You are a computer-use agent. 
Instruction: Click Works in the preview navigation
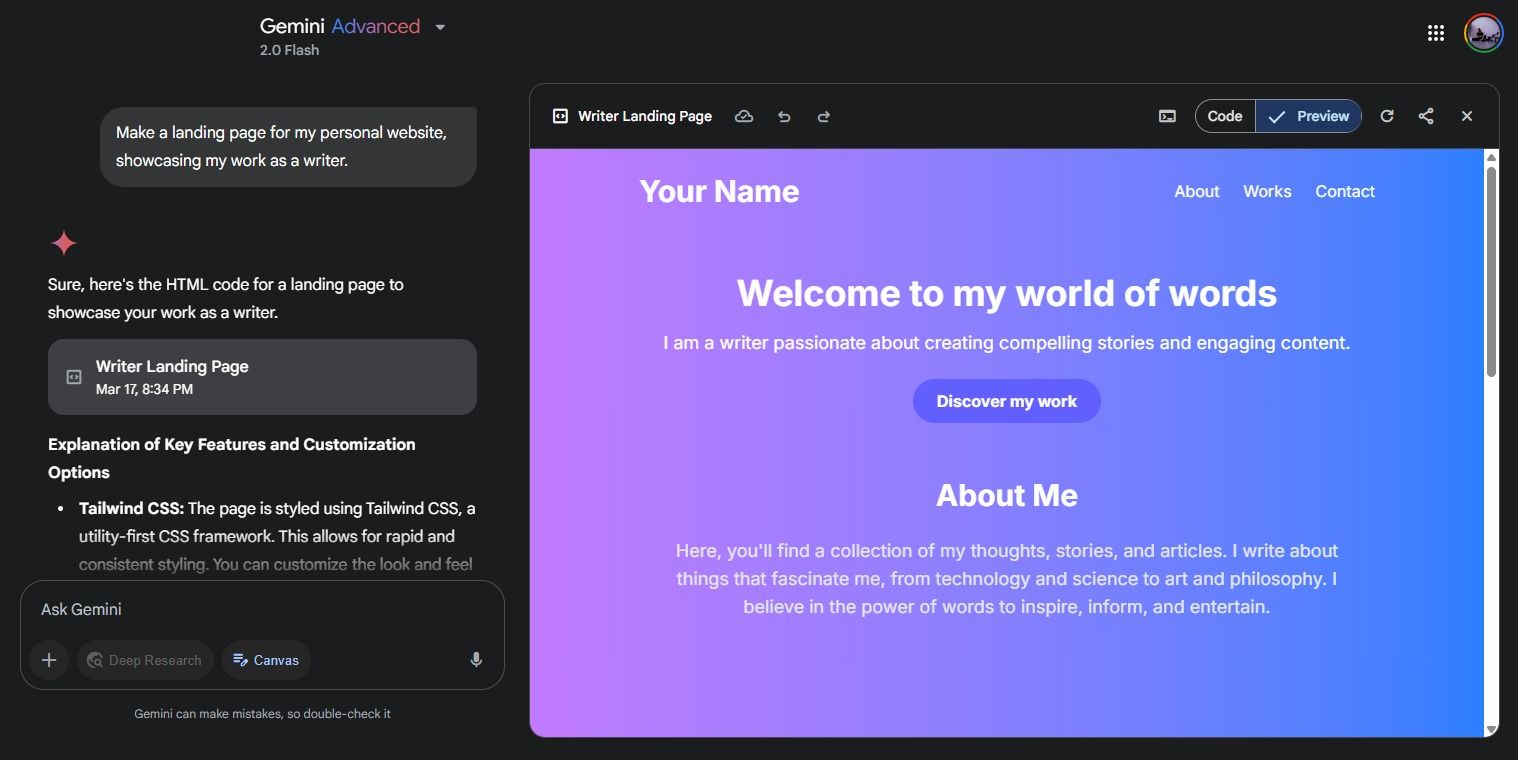tap(1267, 192)
